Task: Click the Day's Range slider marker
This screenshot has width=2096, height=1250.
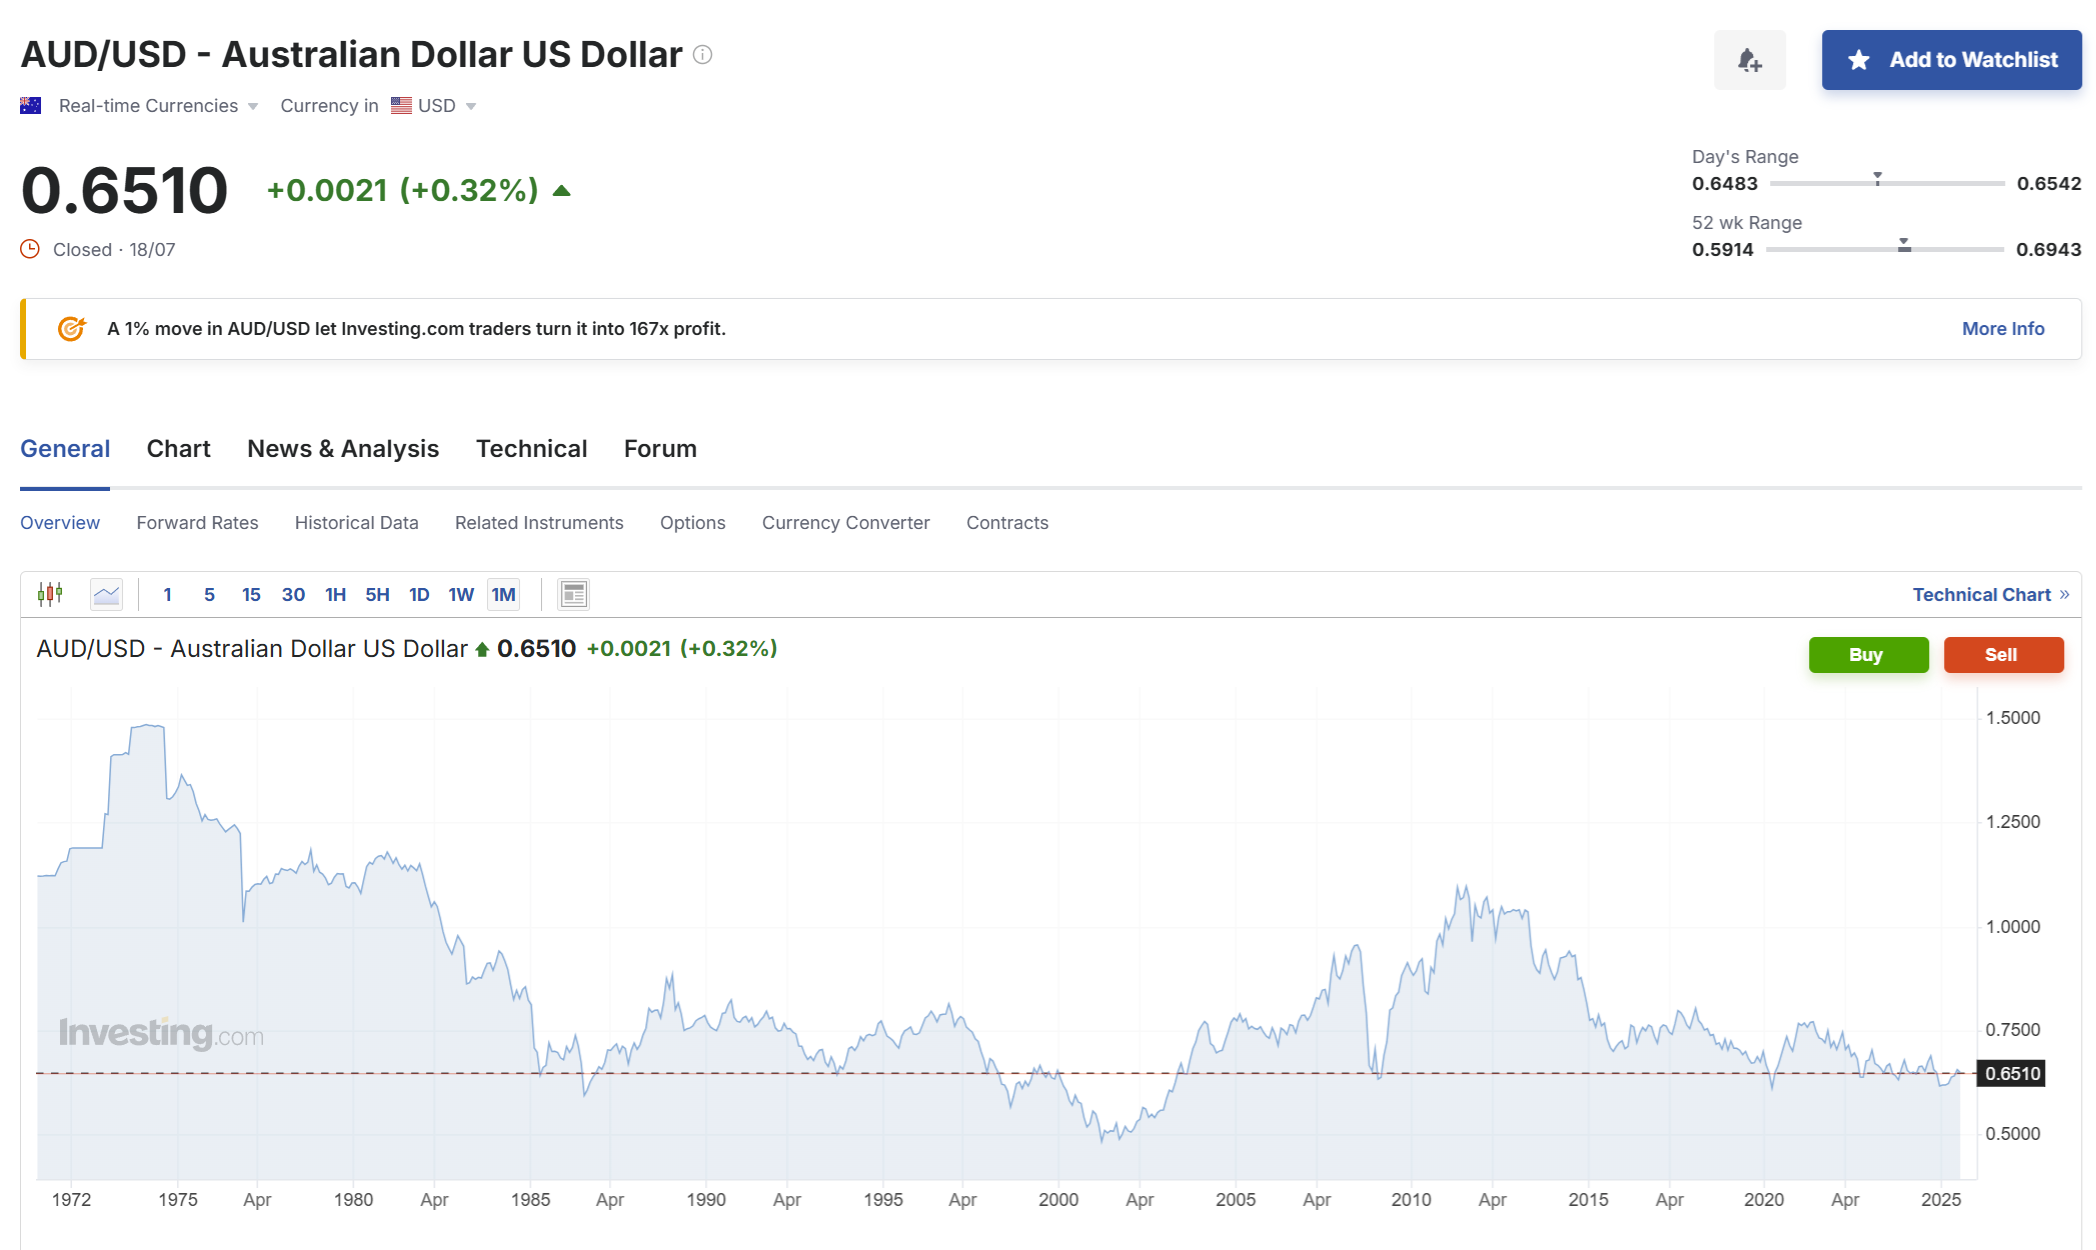Action: [1877, 178]
